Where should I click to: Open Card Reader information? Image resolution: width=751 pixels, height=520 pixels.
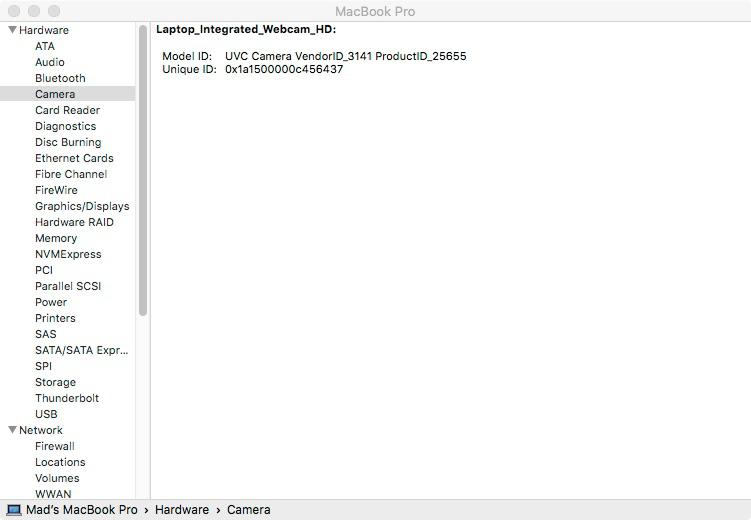68,110
